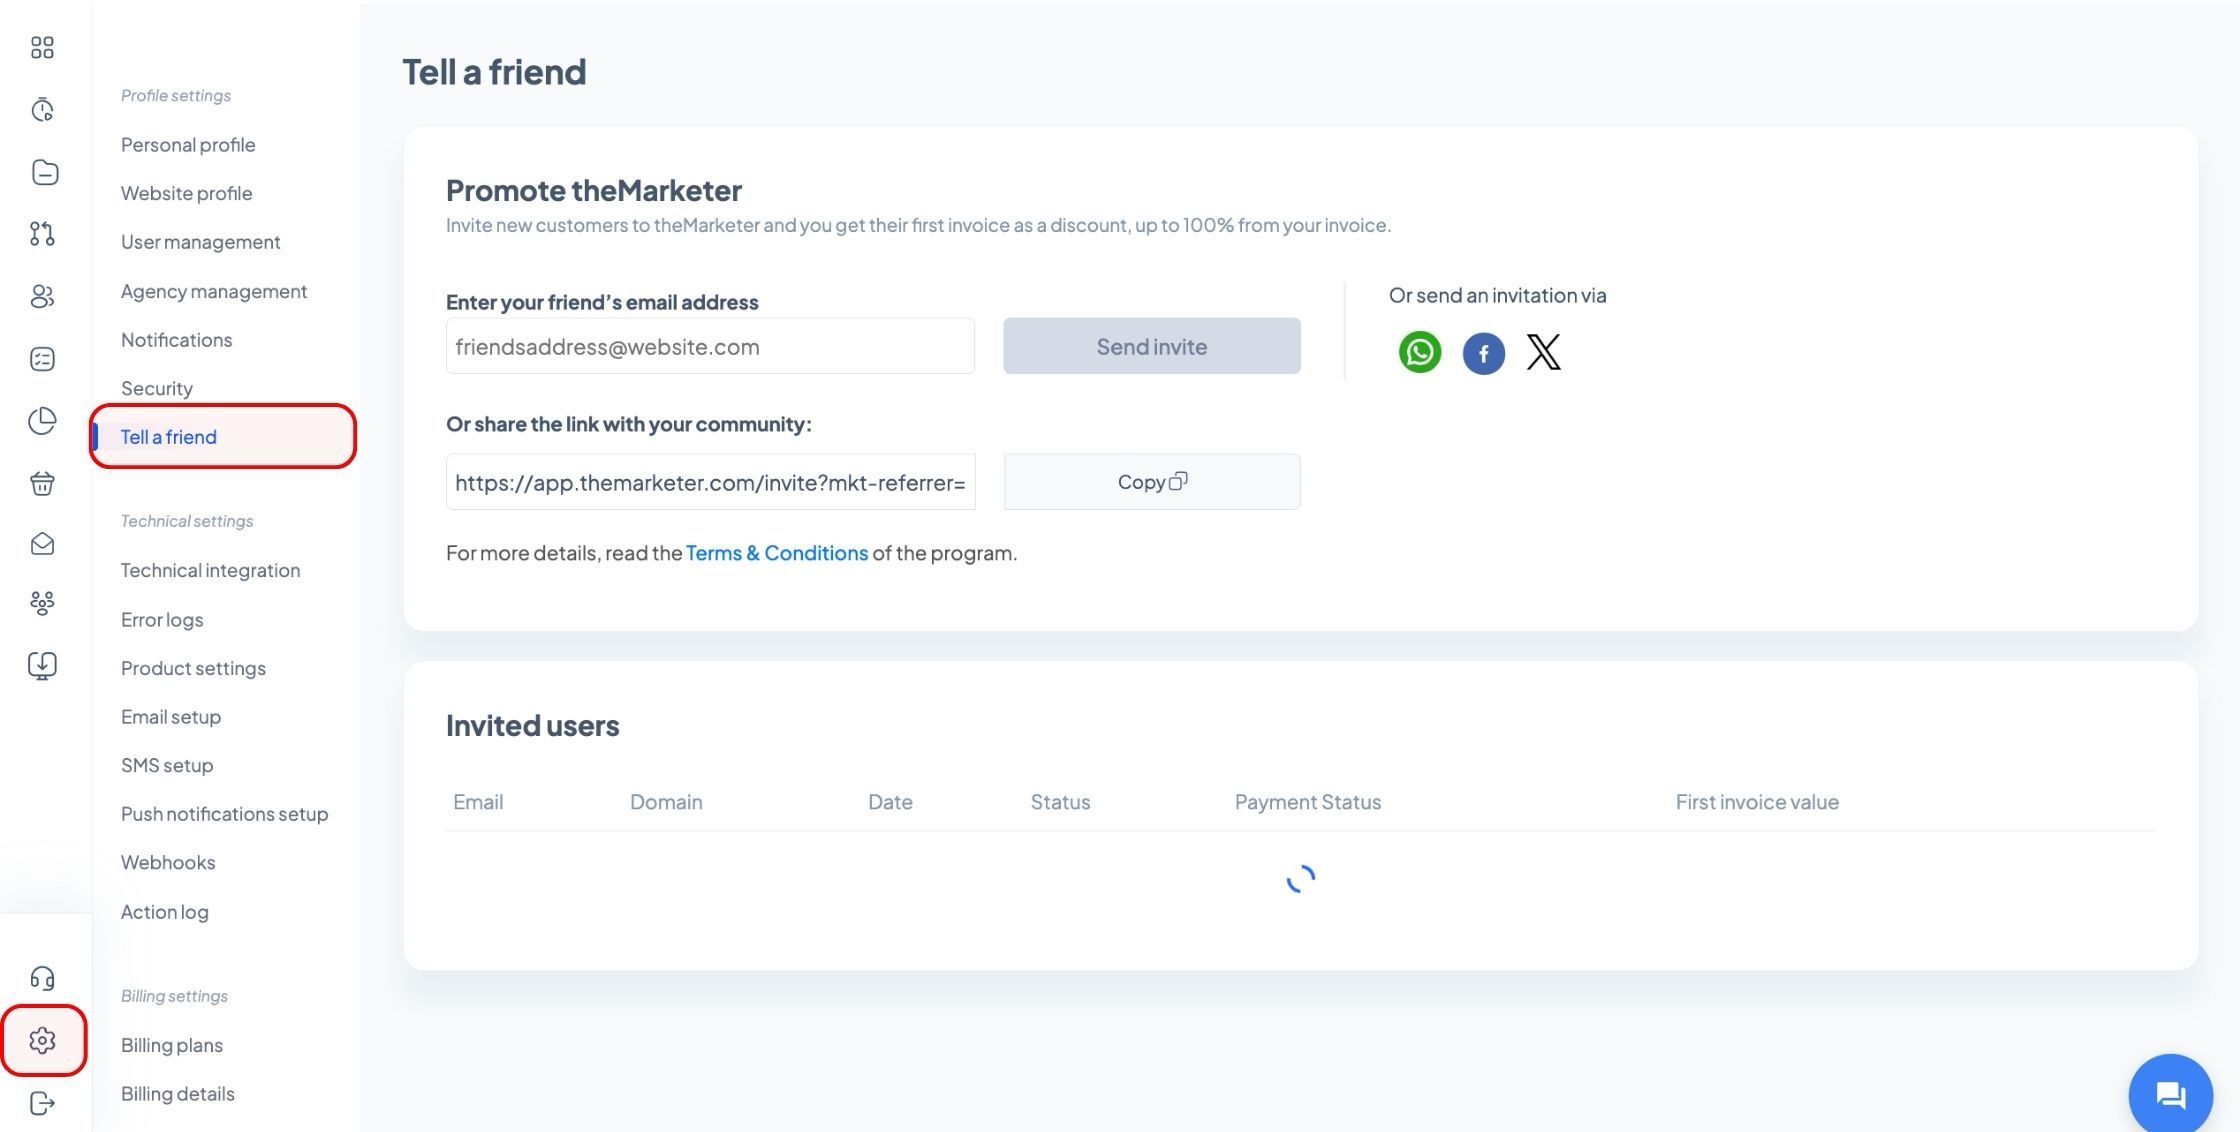This screenshot has height=1132, width=2240.
Task: Open User management menu item
Action: pyautogui.click(x=200, y=242)
